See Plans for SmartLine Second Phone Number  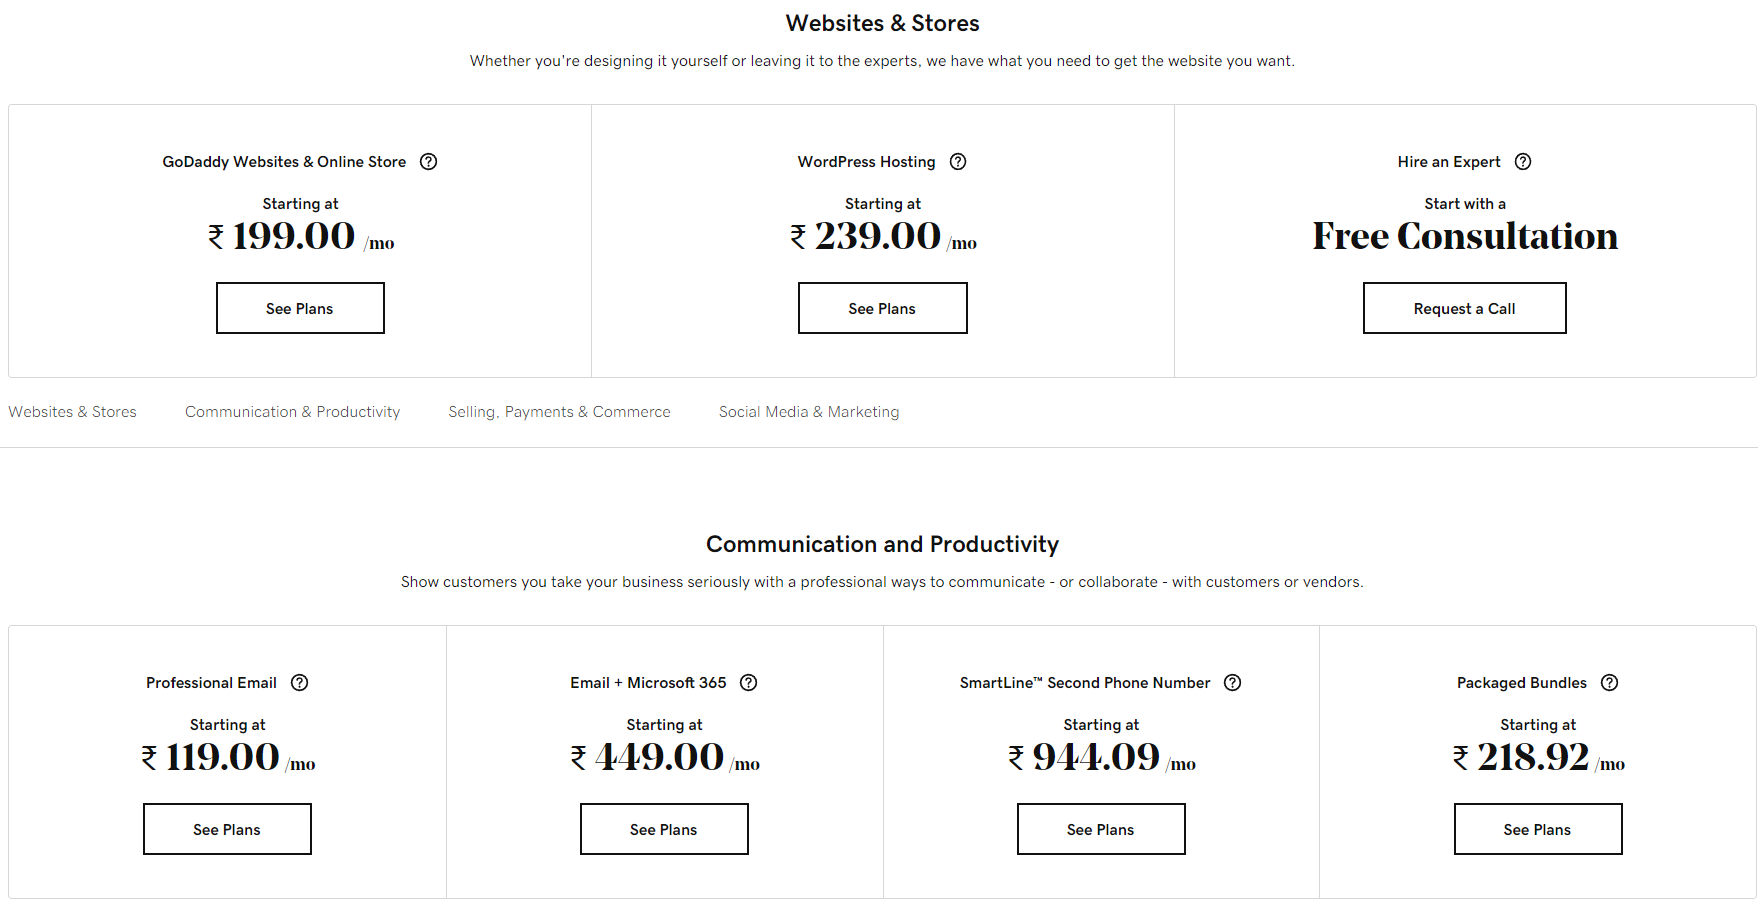click(1101, 829)
